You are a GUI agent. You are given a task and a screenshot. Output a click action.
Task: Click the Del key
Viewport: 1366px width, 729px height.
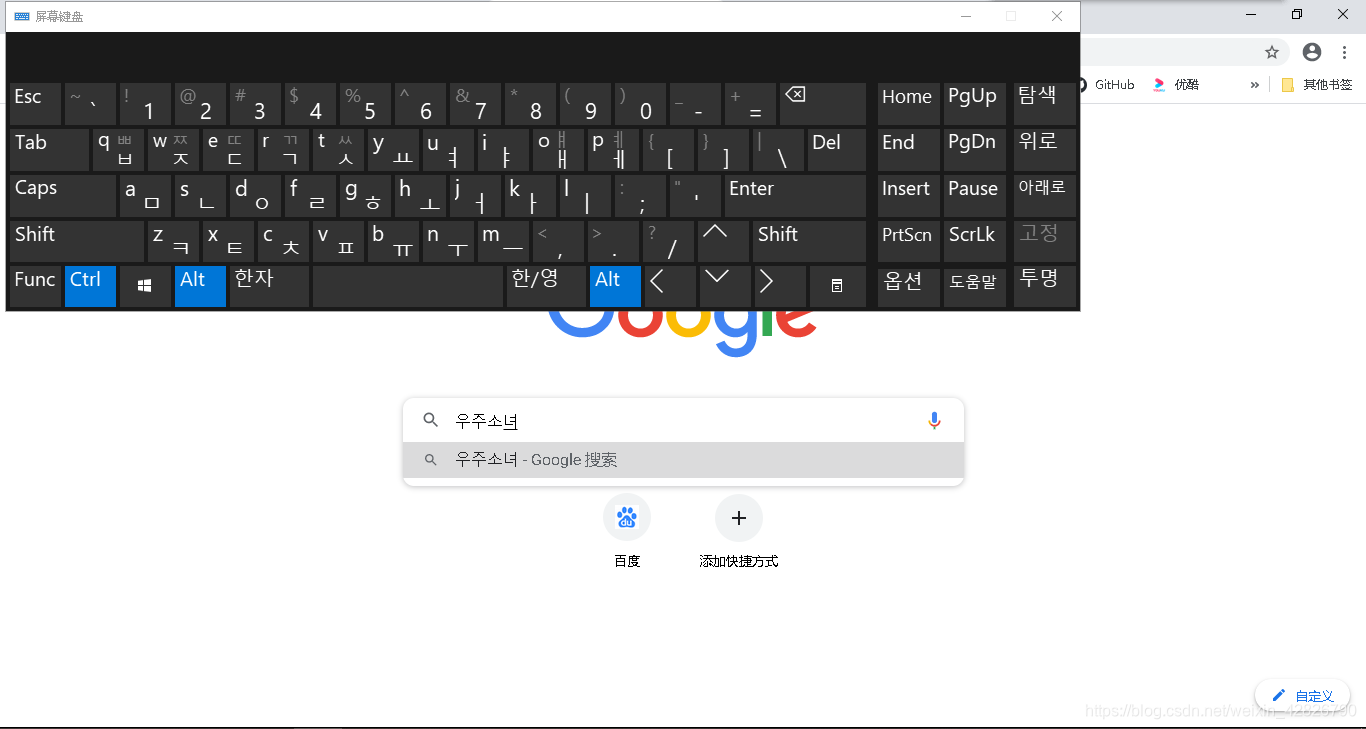click(837, 150)
